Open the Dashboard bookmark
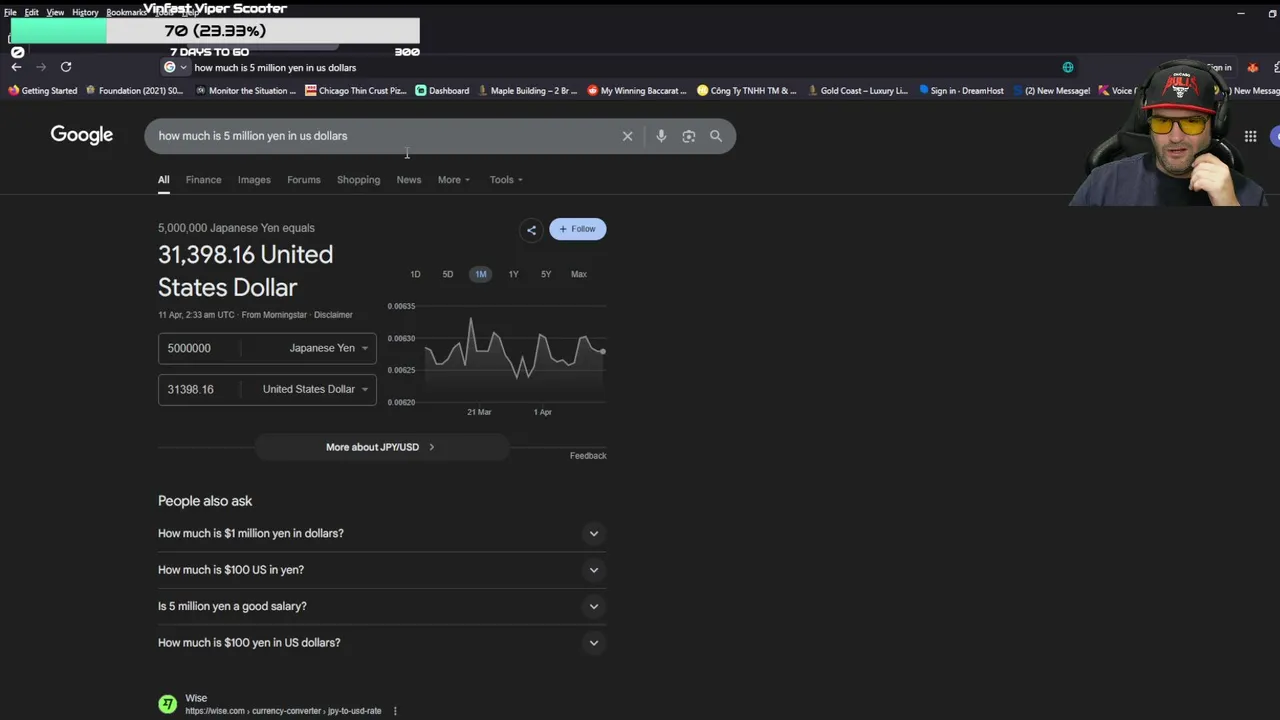Screen dimensions: 1280x720 point(442,91)
